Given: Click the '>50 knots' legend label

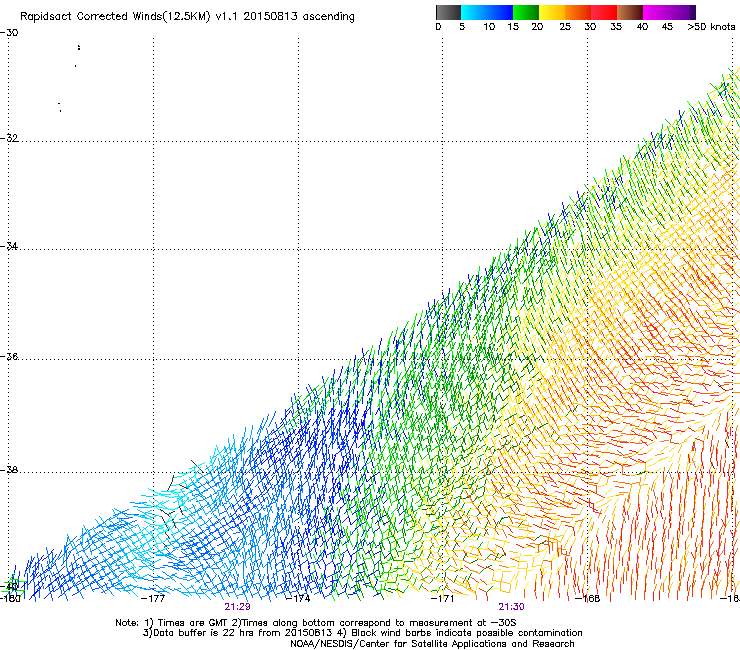Looking at the screenshot, I should 711,27.
